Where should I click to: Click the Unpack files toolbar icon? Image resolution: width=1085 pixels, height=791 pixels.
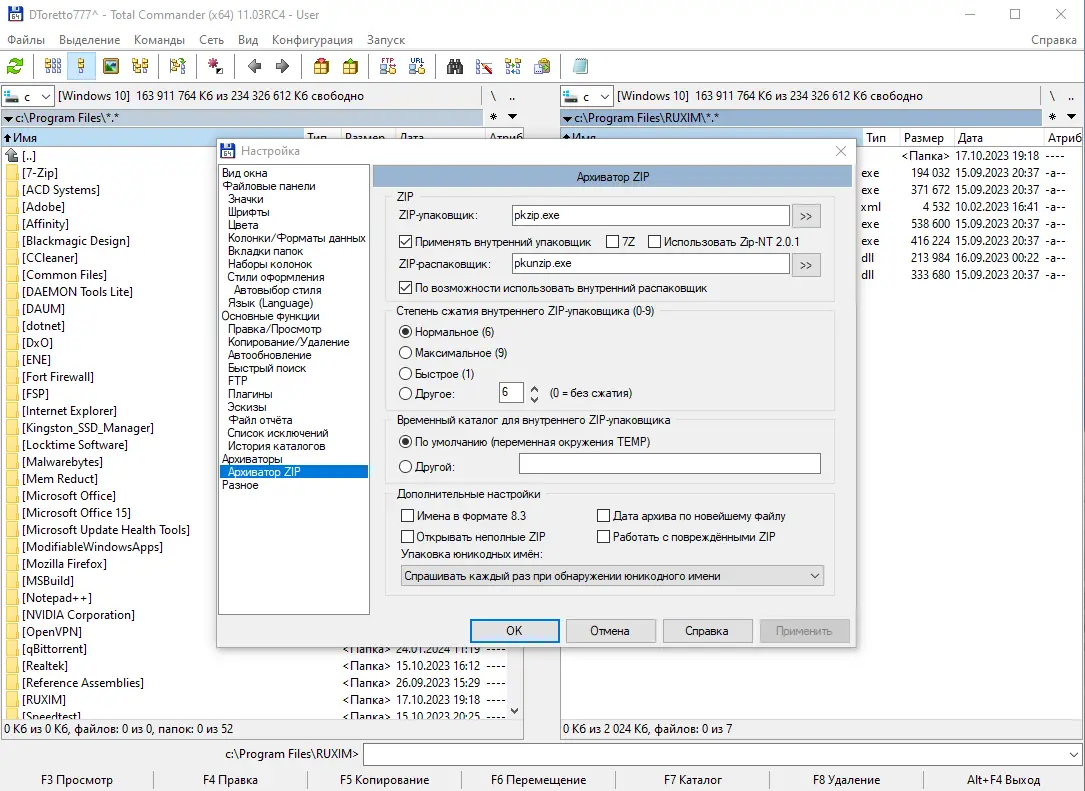click(348, 66)
